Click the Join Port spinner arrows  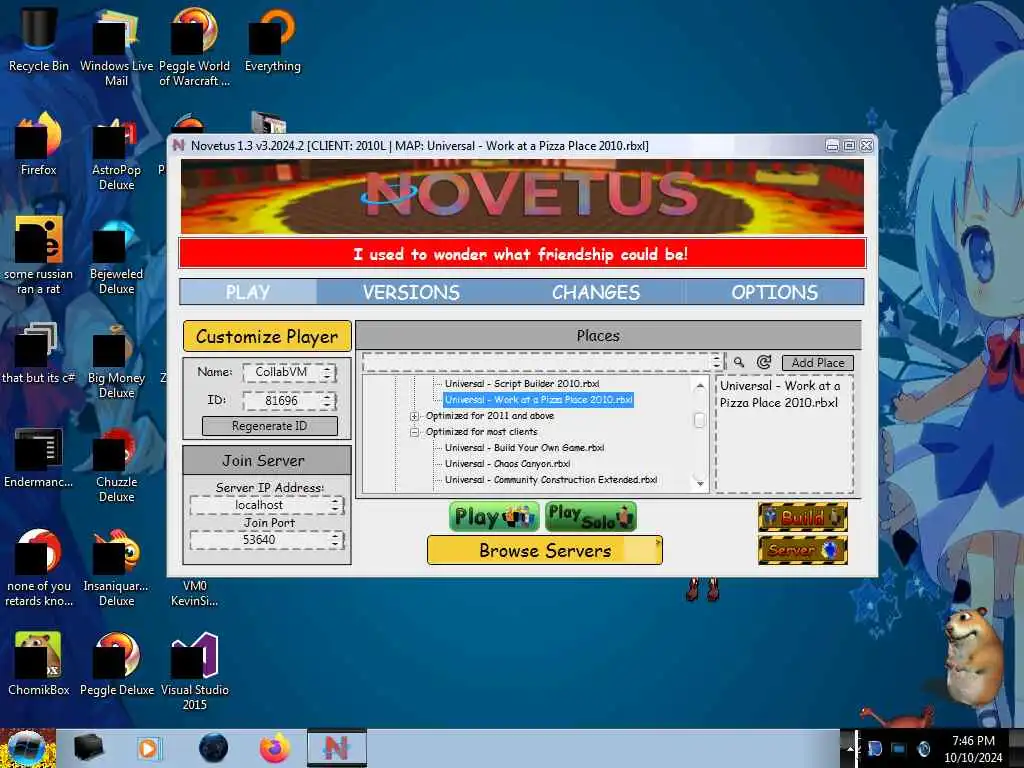tap(336, 540)
